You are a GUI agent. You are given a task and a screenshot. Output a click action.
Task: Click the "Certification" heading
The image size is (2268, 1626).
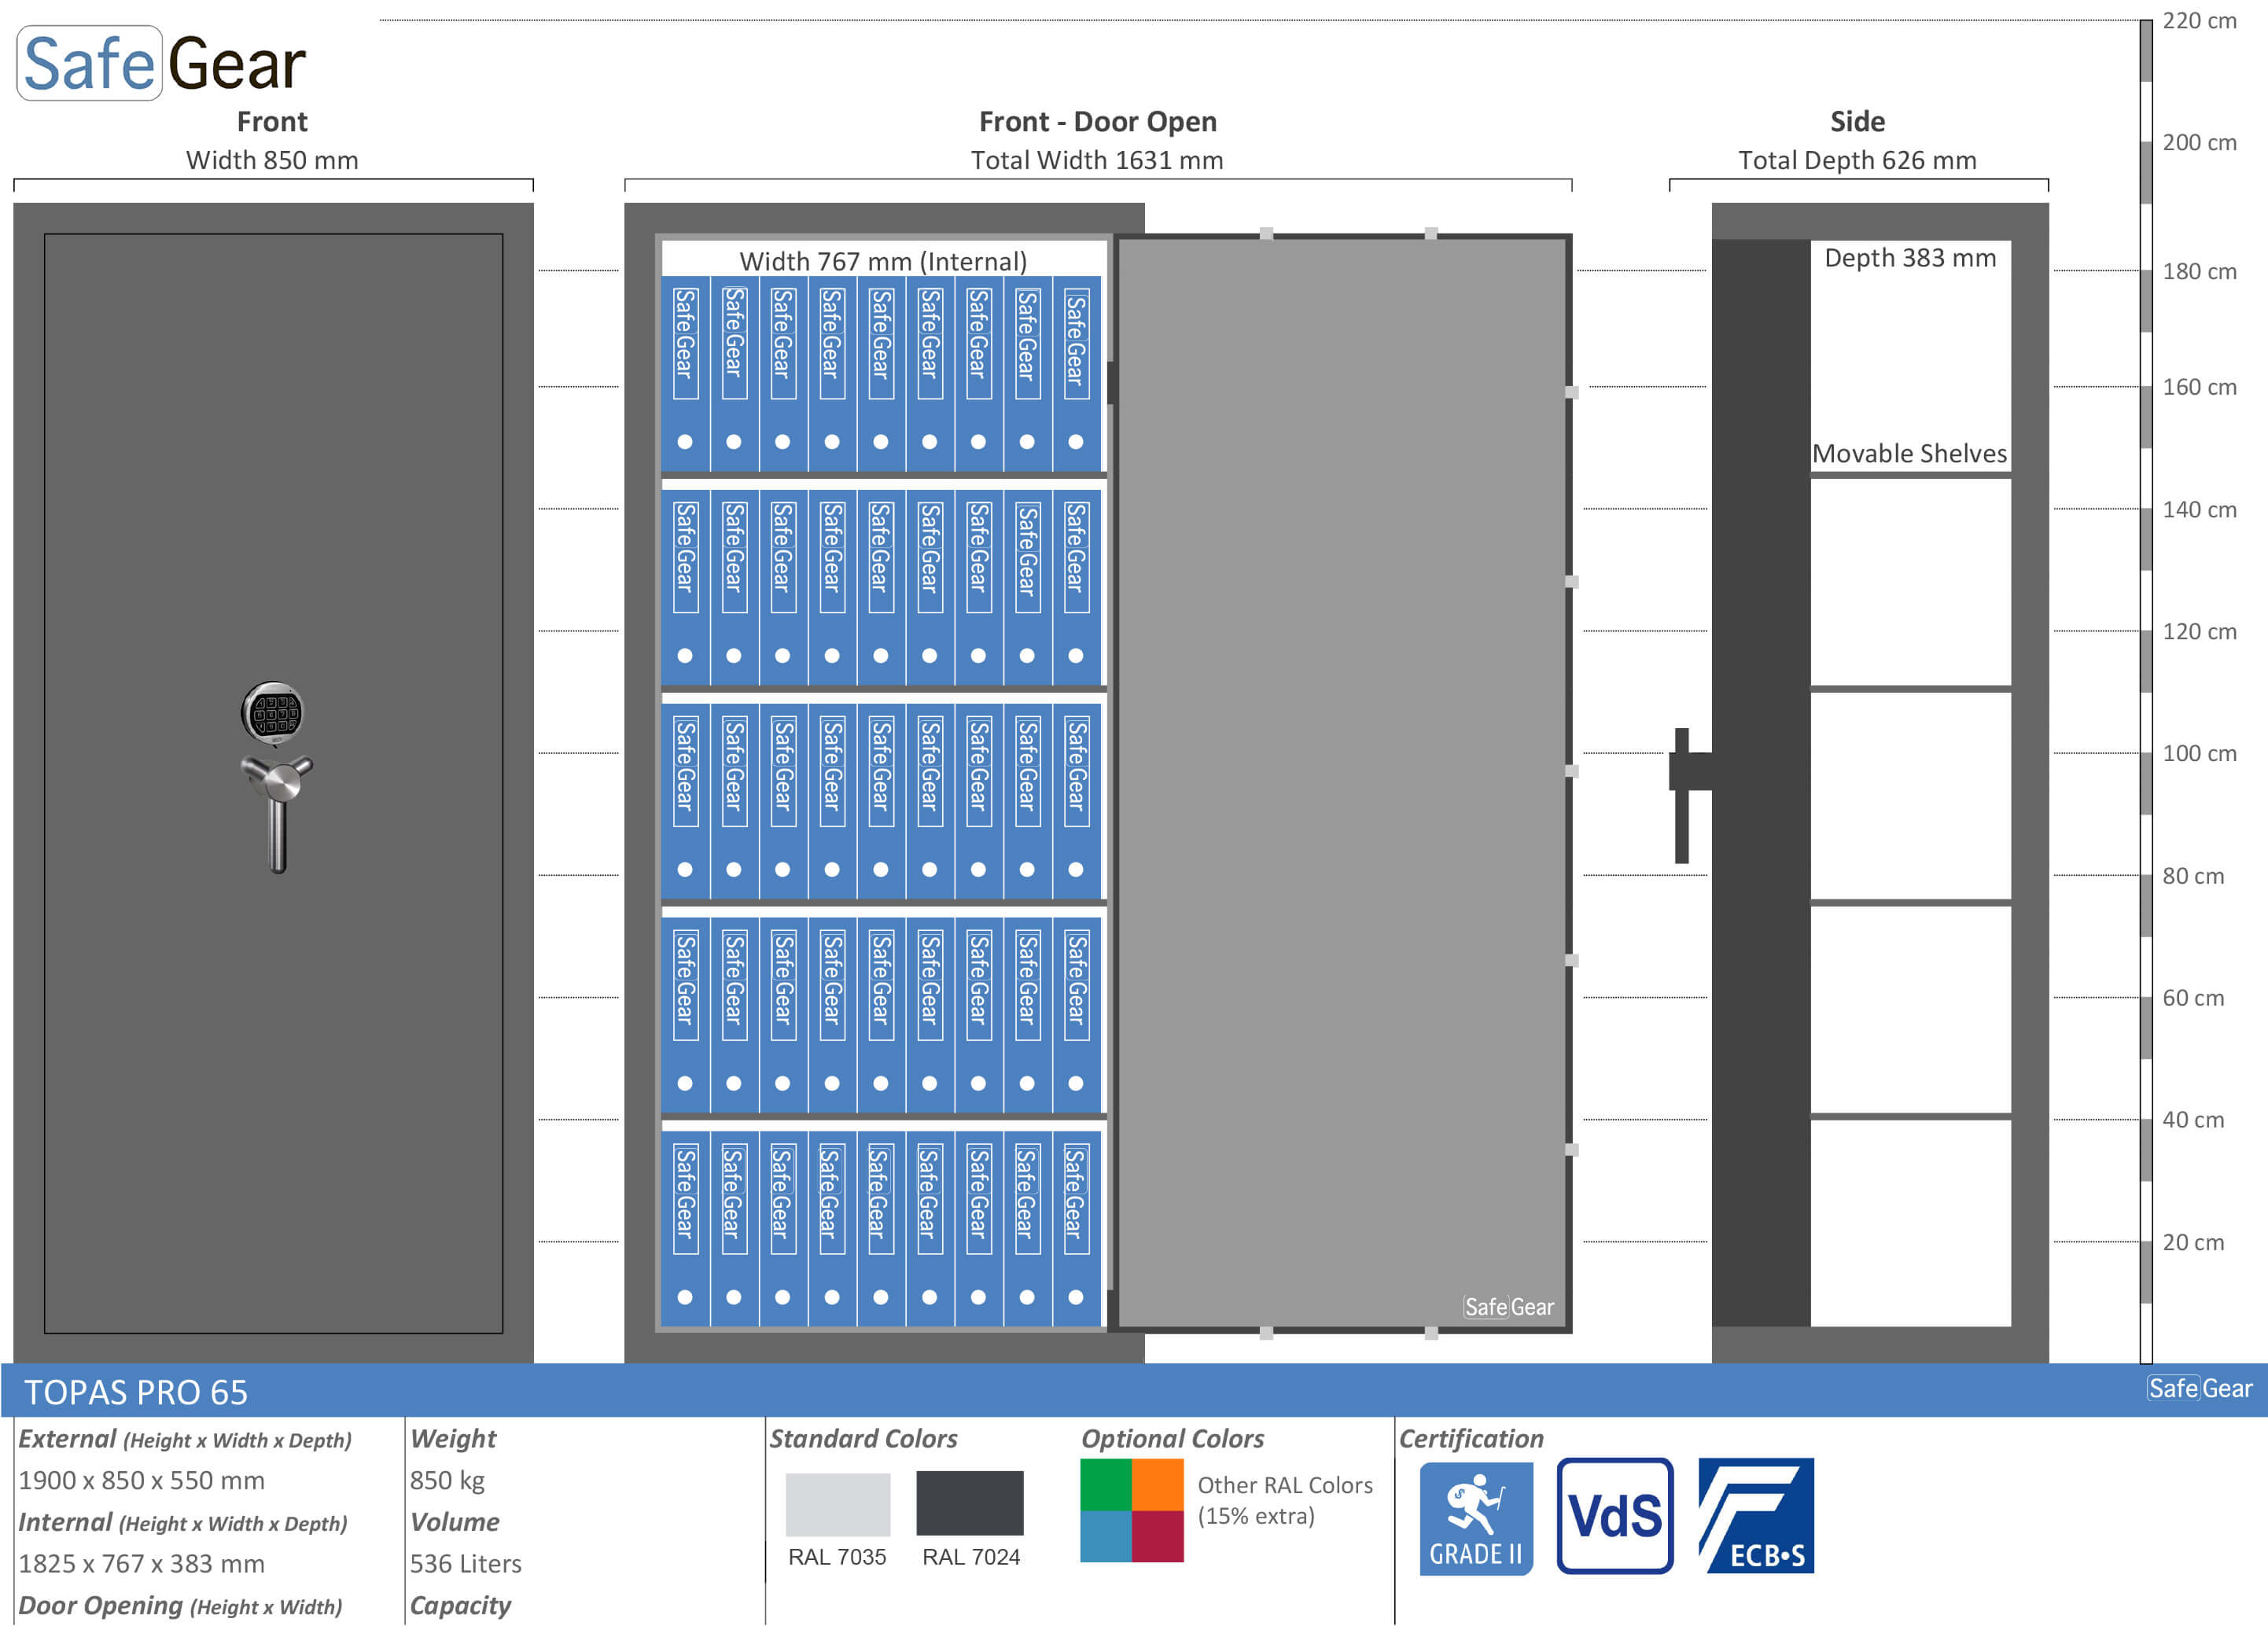coord(1471,1439)
